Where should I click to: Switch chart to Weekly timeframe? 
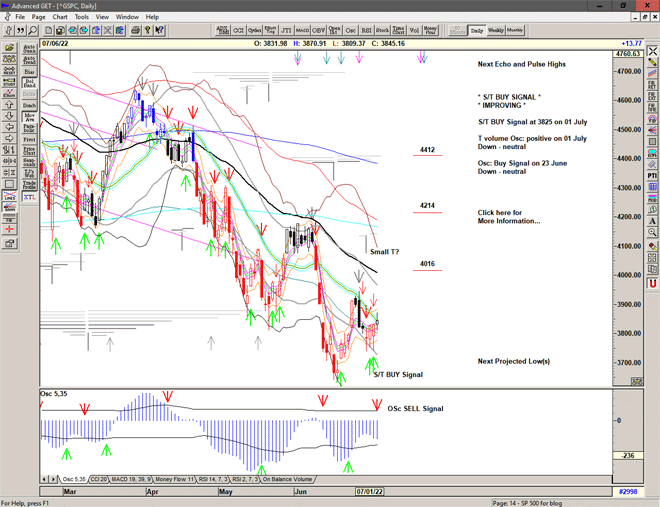click(x=495, y=31)
